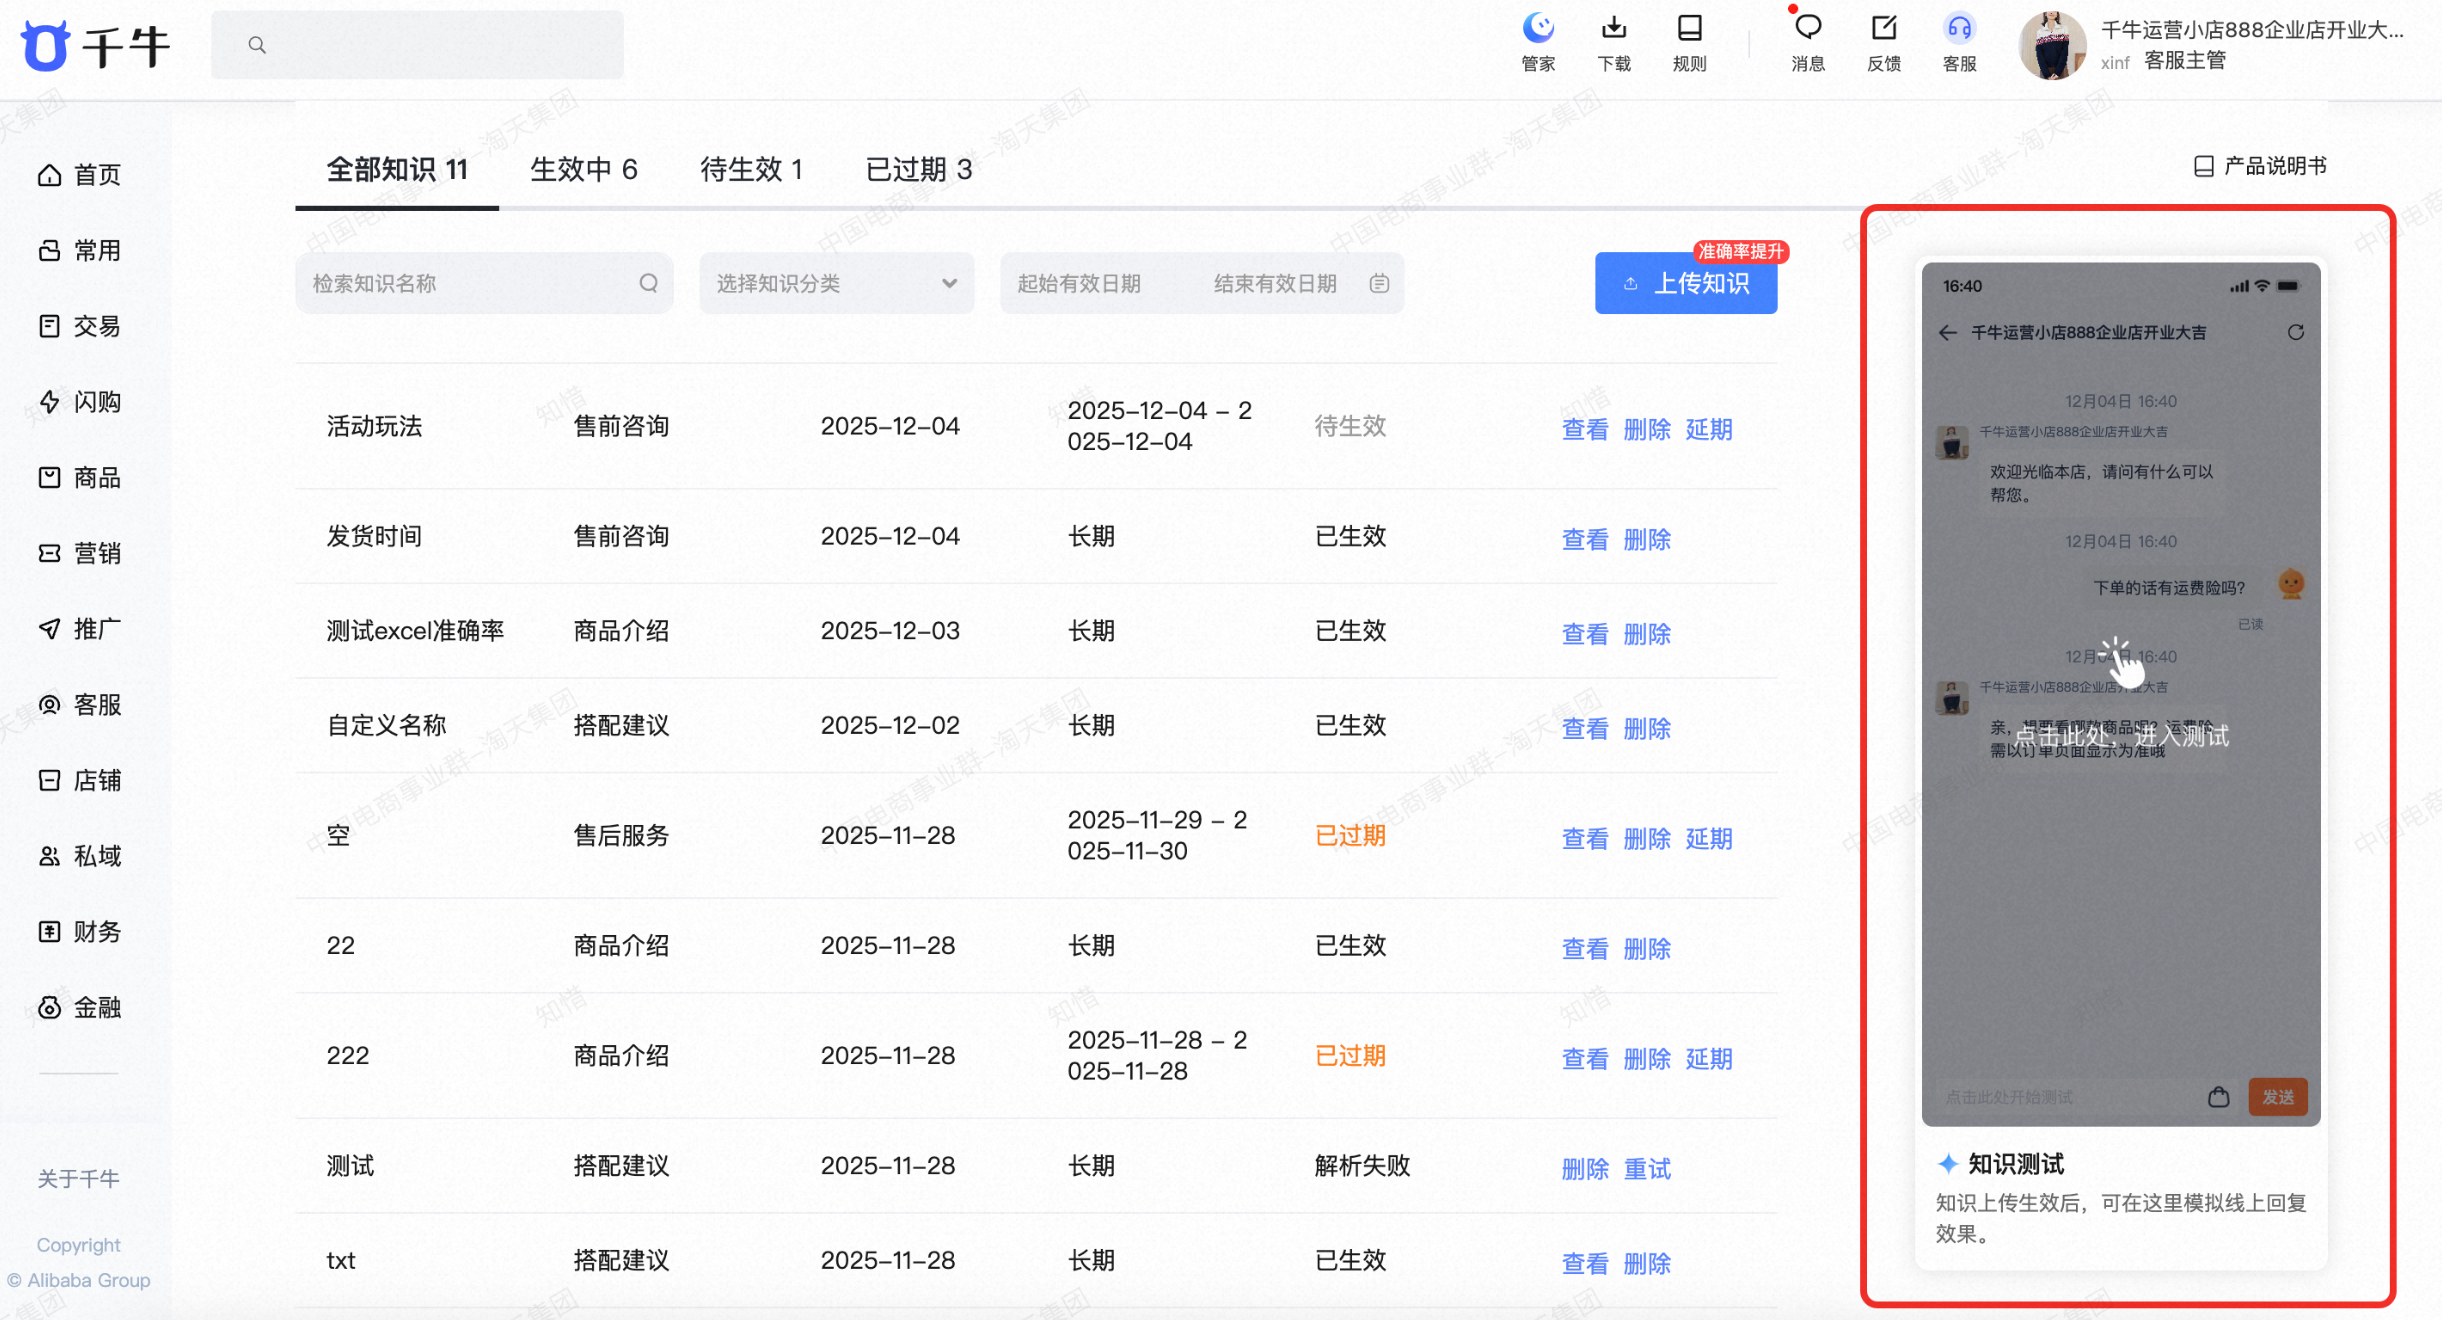This screenshot has width=2442, height=1320.
Task: Click the 知识测试 heading
Action: [2016, 1164]
